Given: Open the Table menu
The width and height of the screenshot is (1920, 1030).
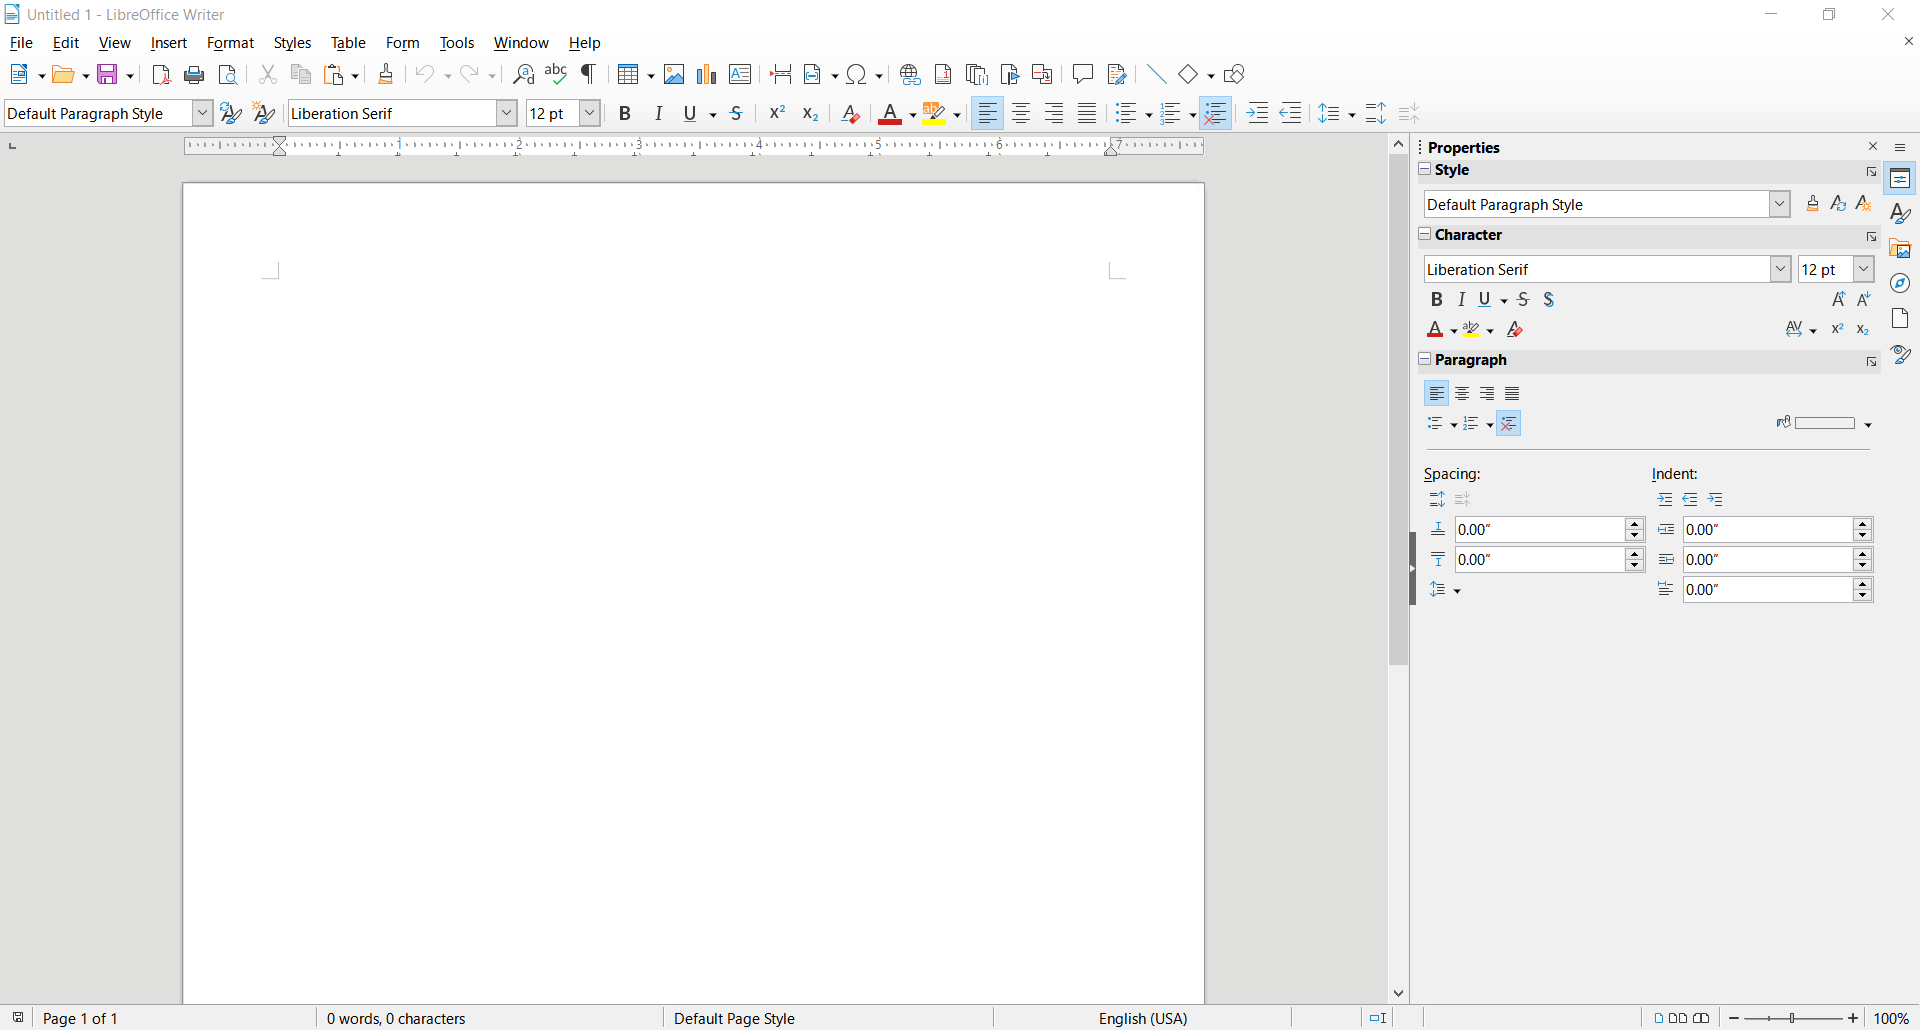Looking at the screenshot, I should [x=348, y=43].
